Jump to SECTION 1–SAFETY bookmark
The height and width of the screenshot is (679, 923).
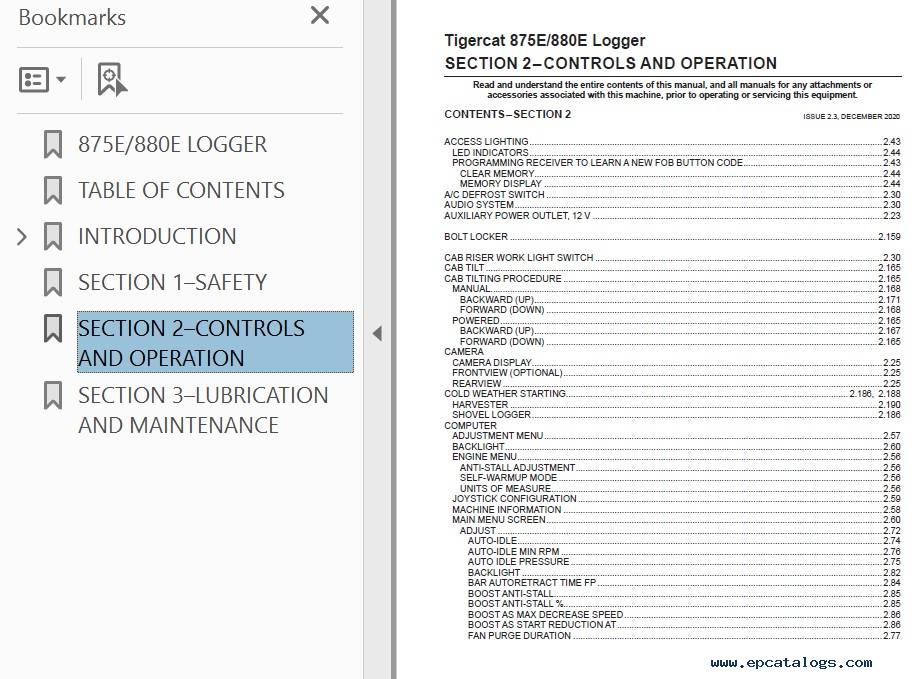coord(172,282)
